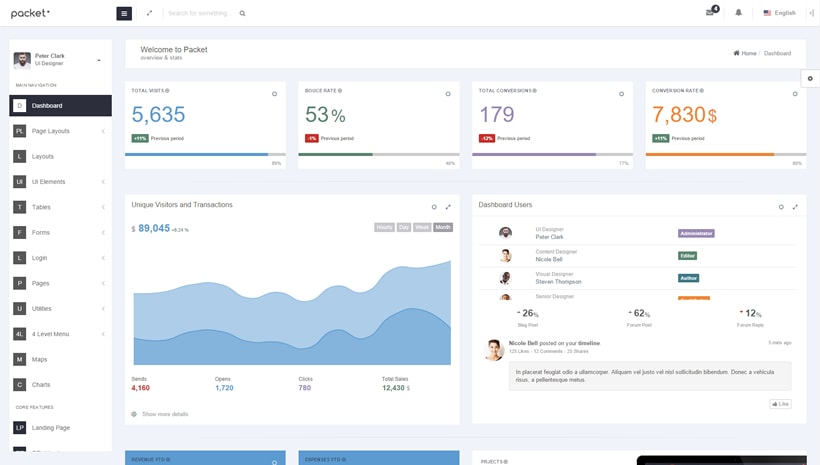
Task: Click the circle refresh icon on Total Visits card
Action: [x=275, y=94]
